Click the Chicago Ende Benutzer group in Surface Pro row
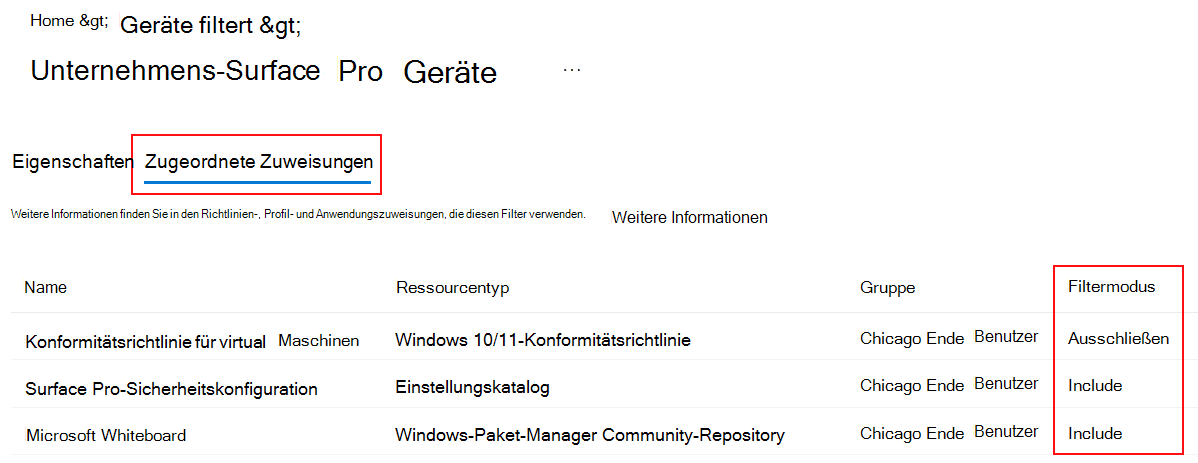1198x463 pixels. coord(949,384)
